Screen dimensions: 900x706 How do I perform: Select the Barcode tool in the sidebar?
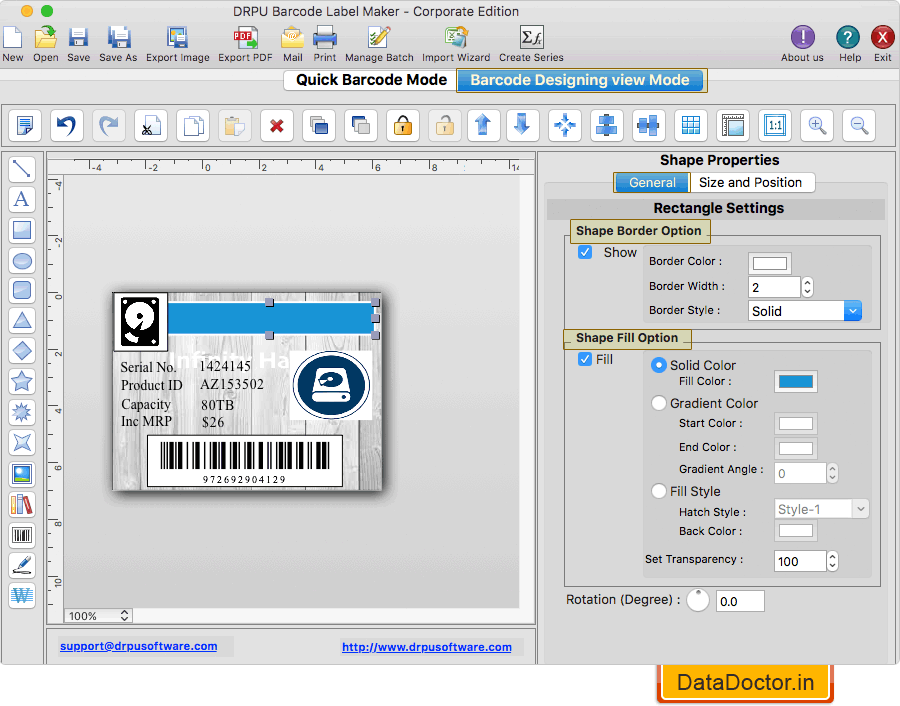(x=22, y=535)
